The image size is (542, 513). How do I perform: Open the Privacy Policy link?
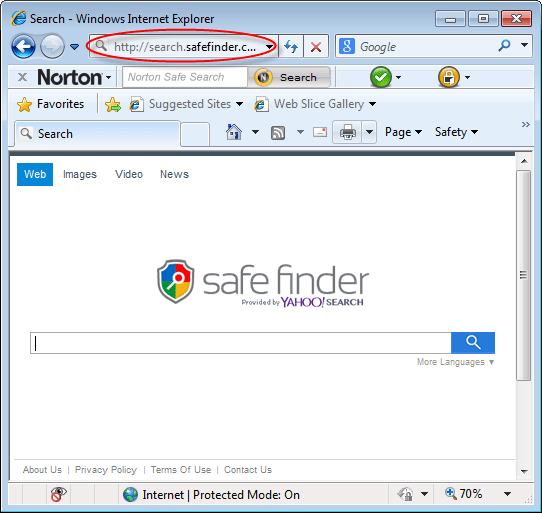pyautogui.click(x=106, y=470)
